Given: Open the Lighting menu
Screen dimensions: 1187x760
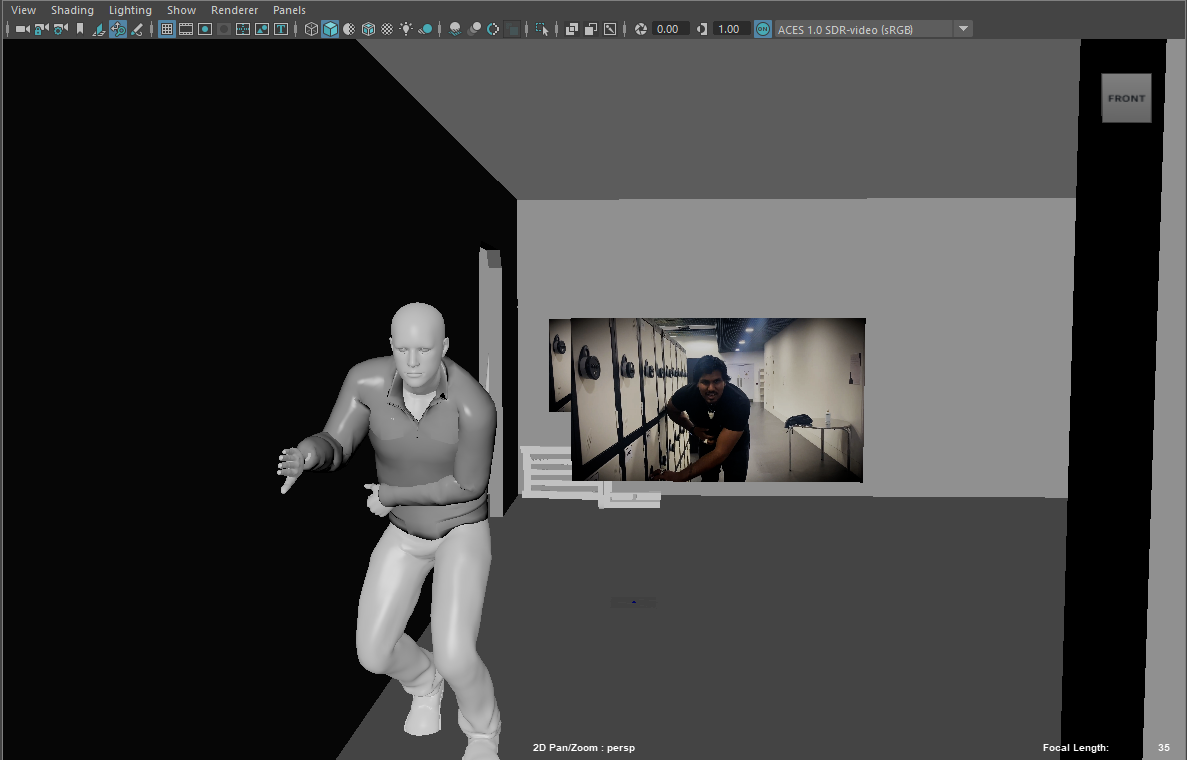Looking at the screenshot, I should click(x=130, y=10).
